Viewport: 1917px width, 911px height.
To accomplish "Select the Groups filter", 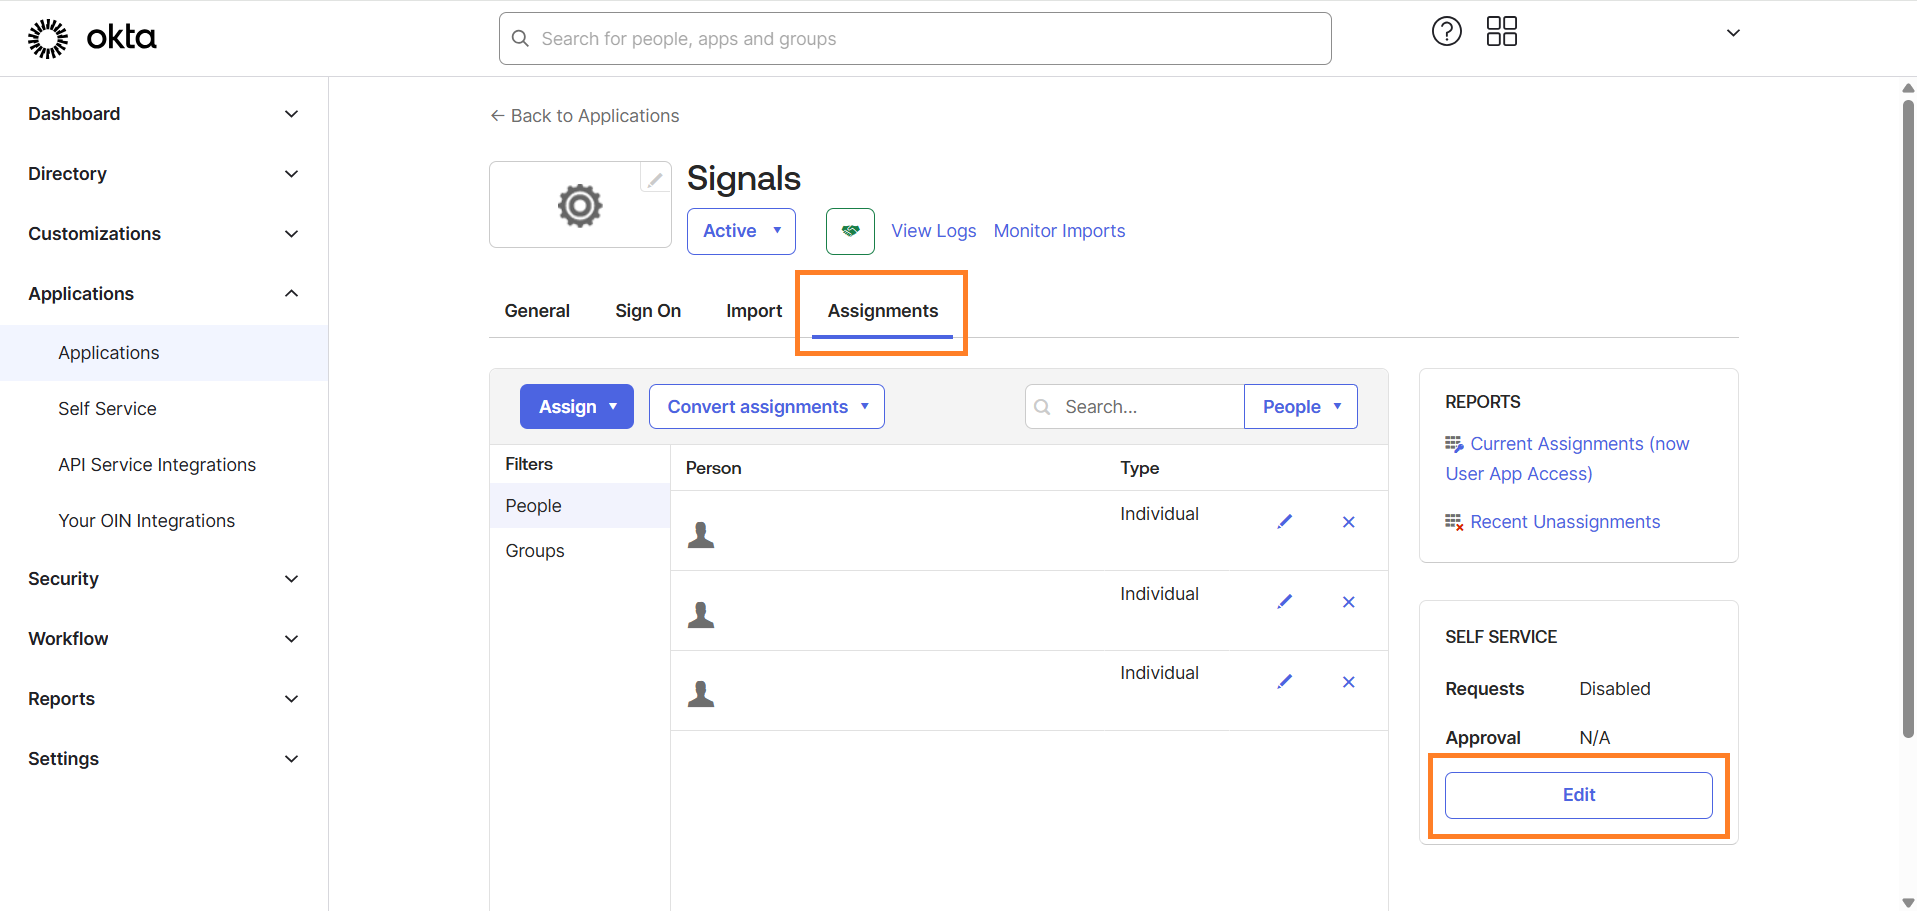I will click(x=580, y=551).
